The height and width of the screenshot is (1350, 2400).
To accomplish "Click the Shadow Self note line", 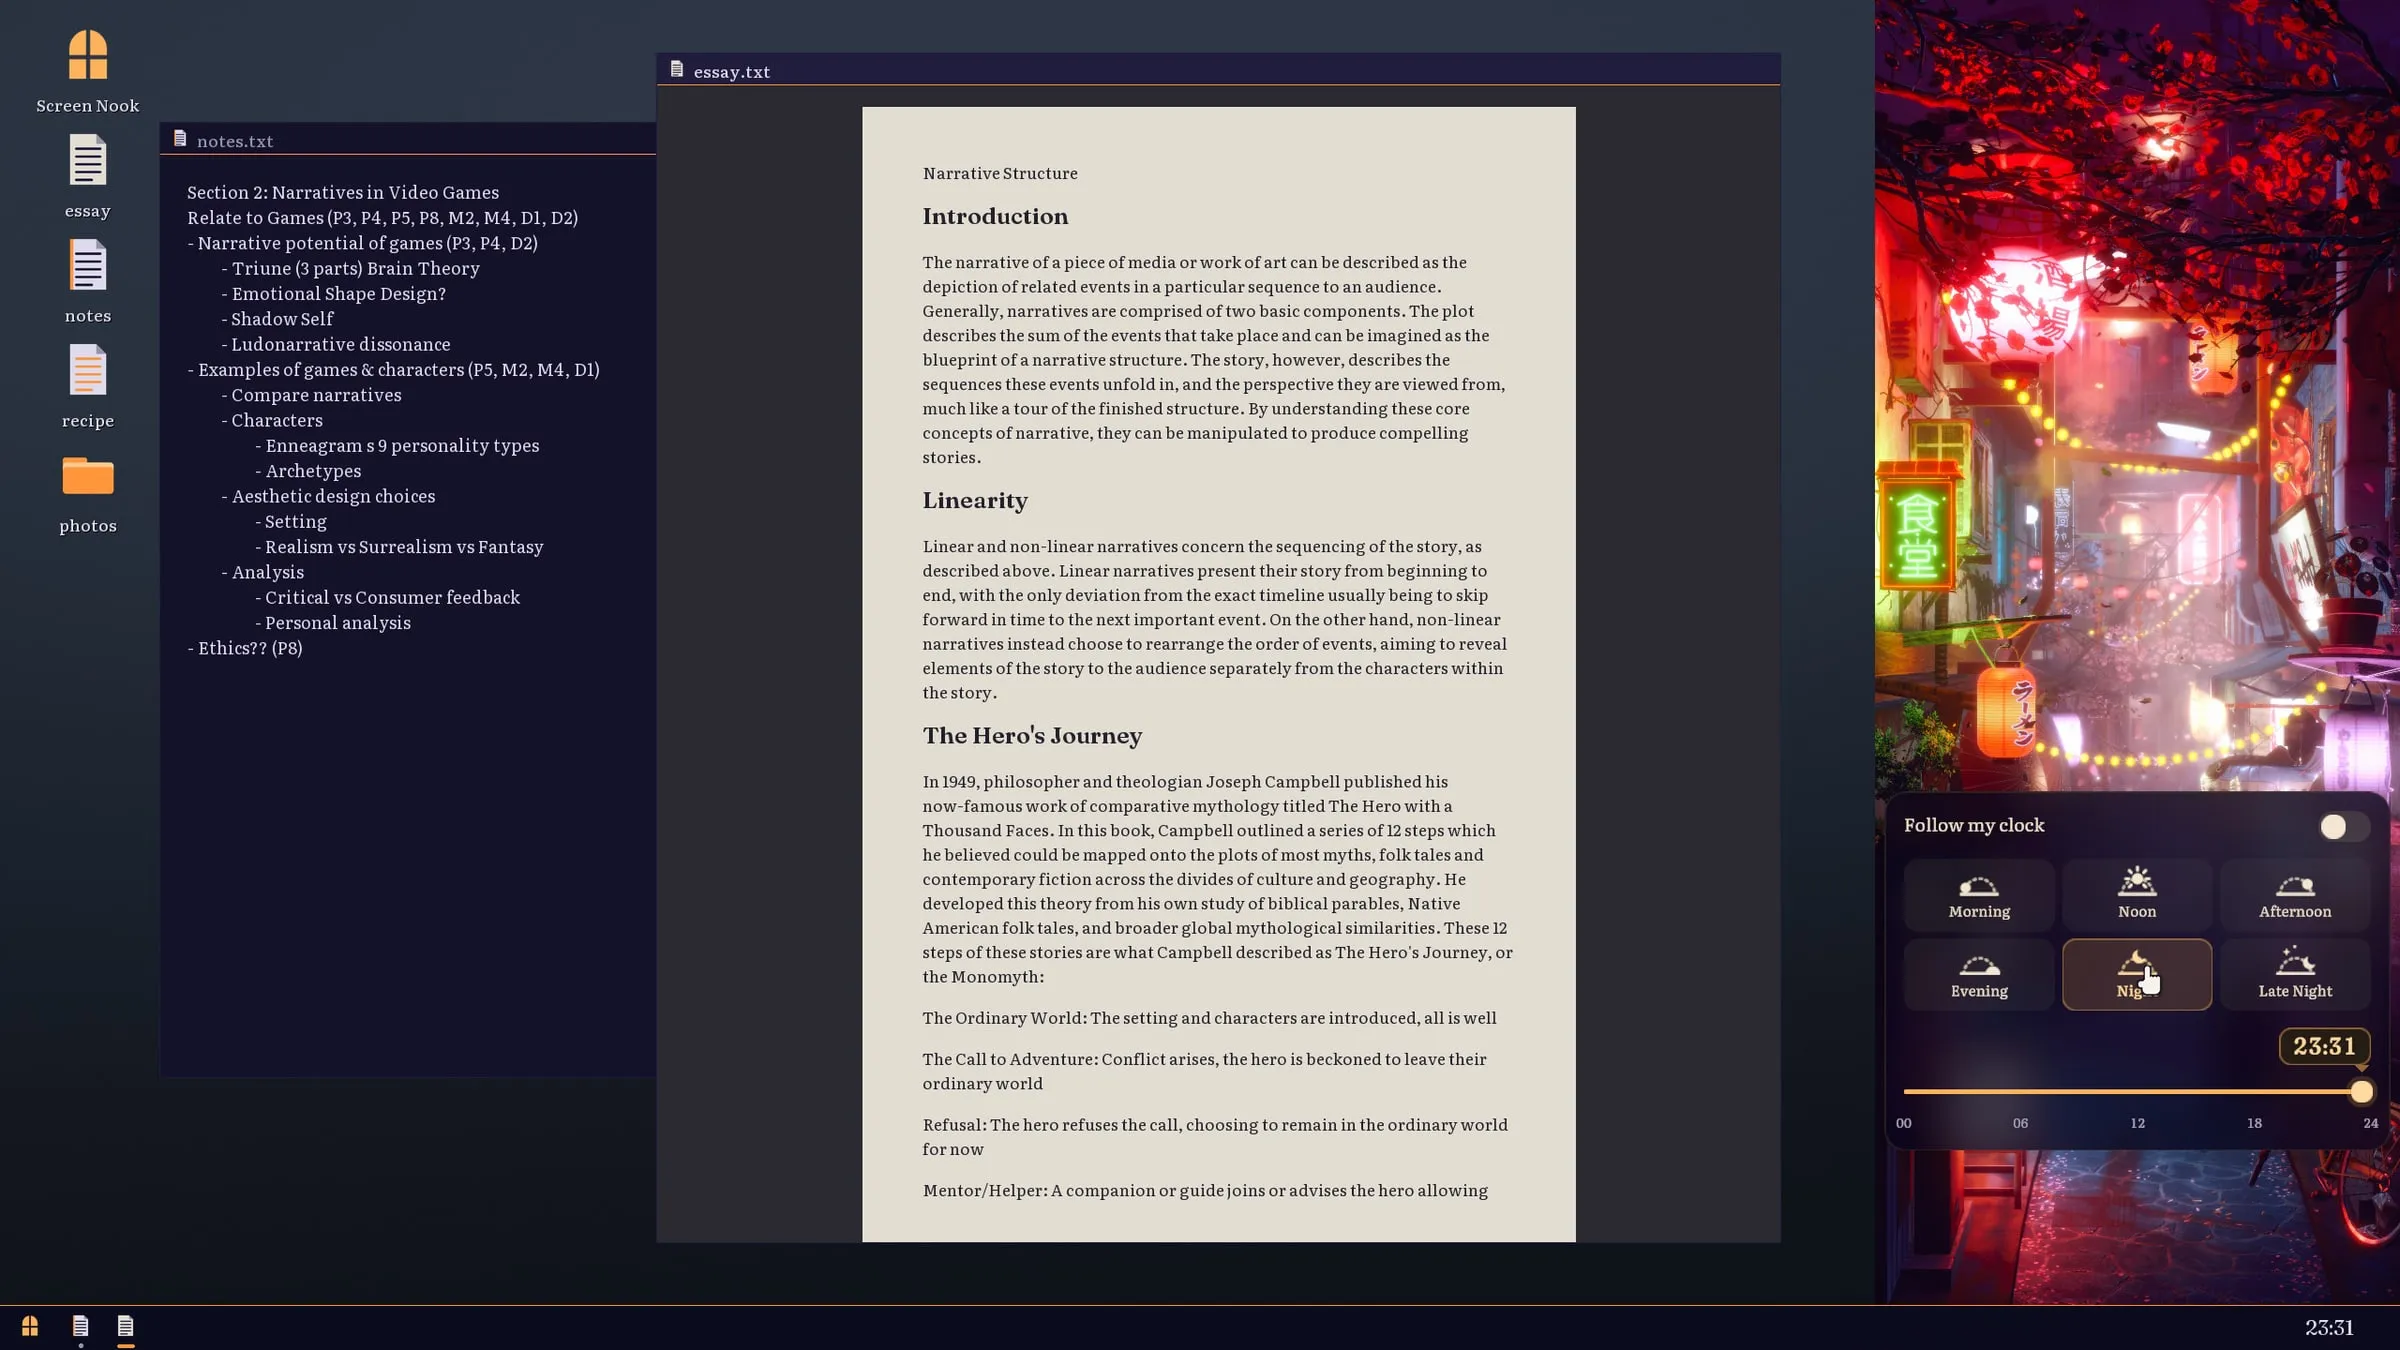I will click(277, 319).
